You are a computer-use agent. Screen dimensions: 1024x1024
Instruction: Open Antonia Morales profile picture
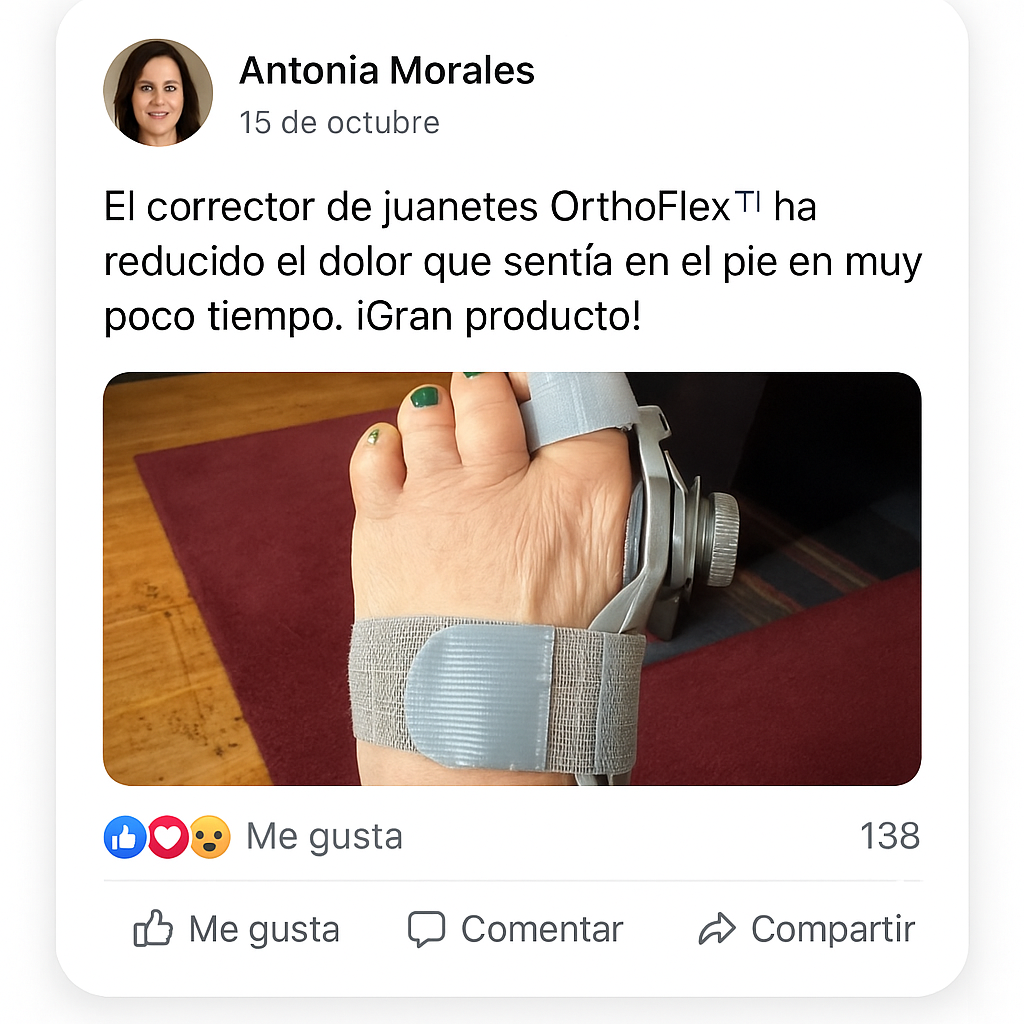coord(158,92)
